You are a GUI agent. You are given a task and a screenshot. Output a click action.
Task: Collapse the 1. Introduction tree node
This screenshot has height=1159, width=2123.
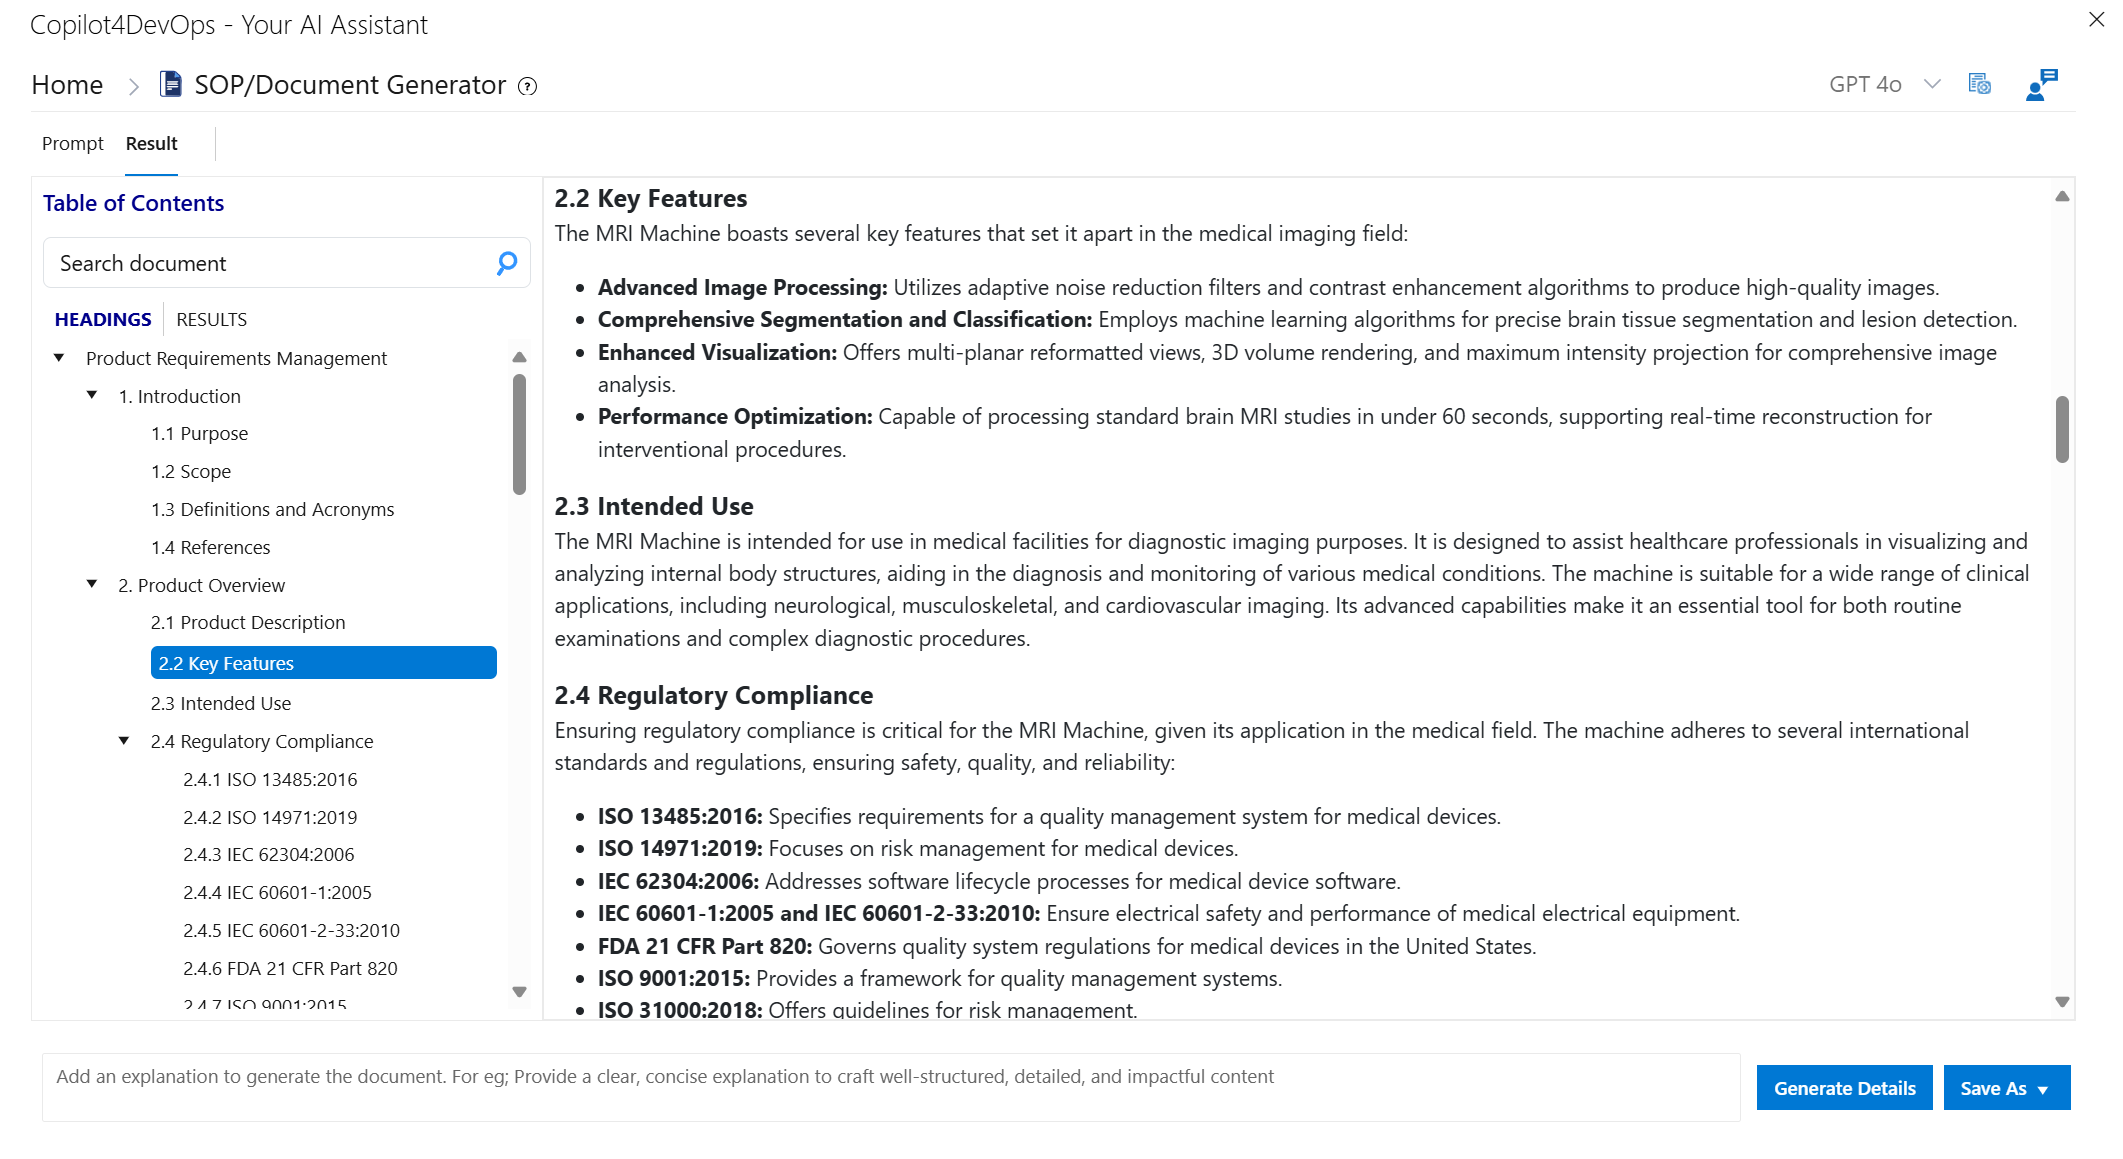tap(92, 395)
